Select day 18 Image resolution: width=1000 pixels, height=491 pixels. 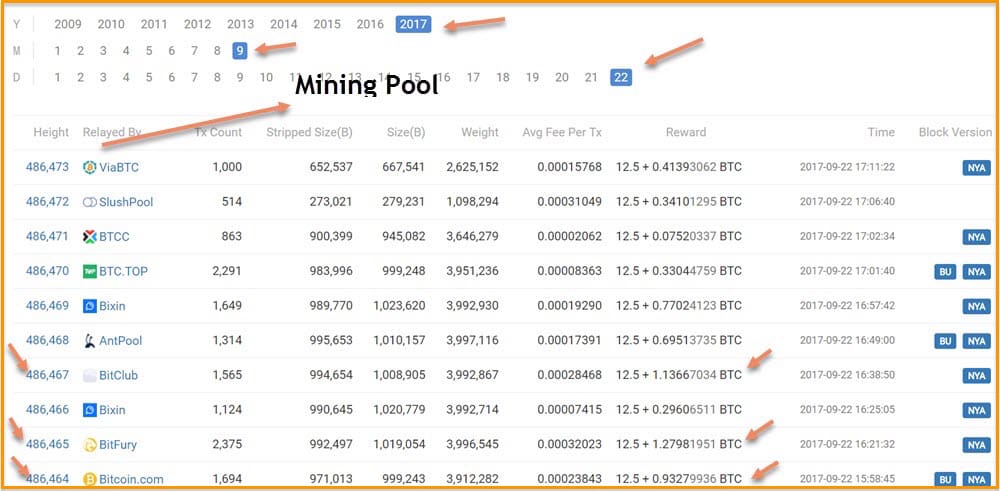coord(503,77)
